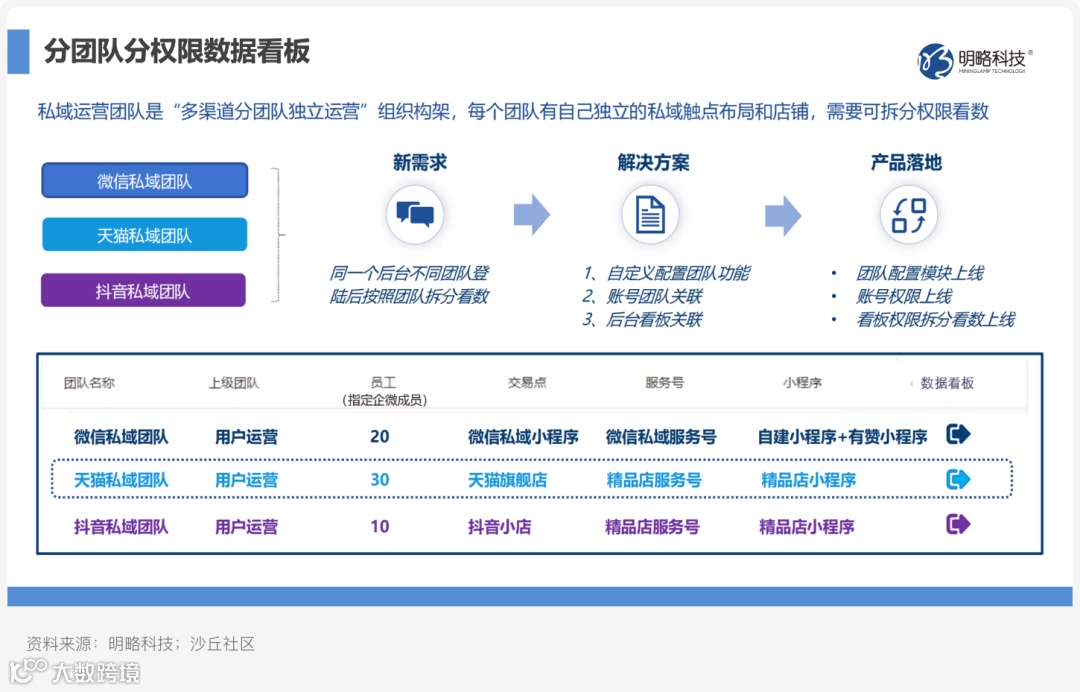Click 账号权限上线 bullet

tap(904, 297)
